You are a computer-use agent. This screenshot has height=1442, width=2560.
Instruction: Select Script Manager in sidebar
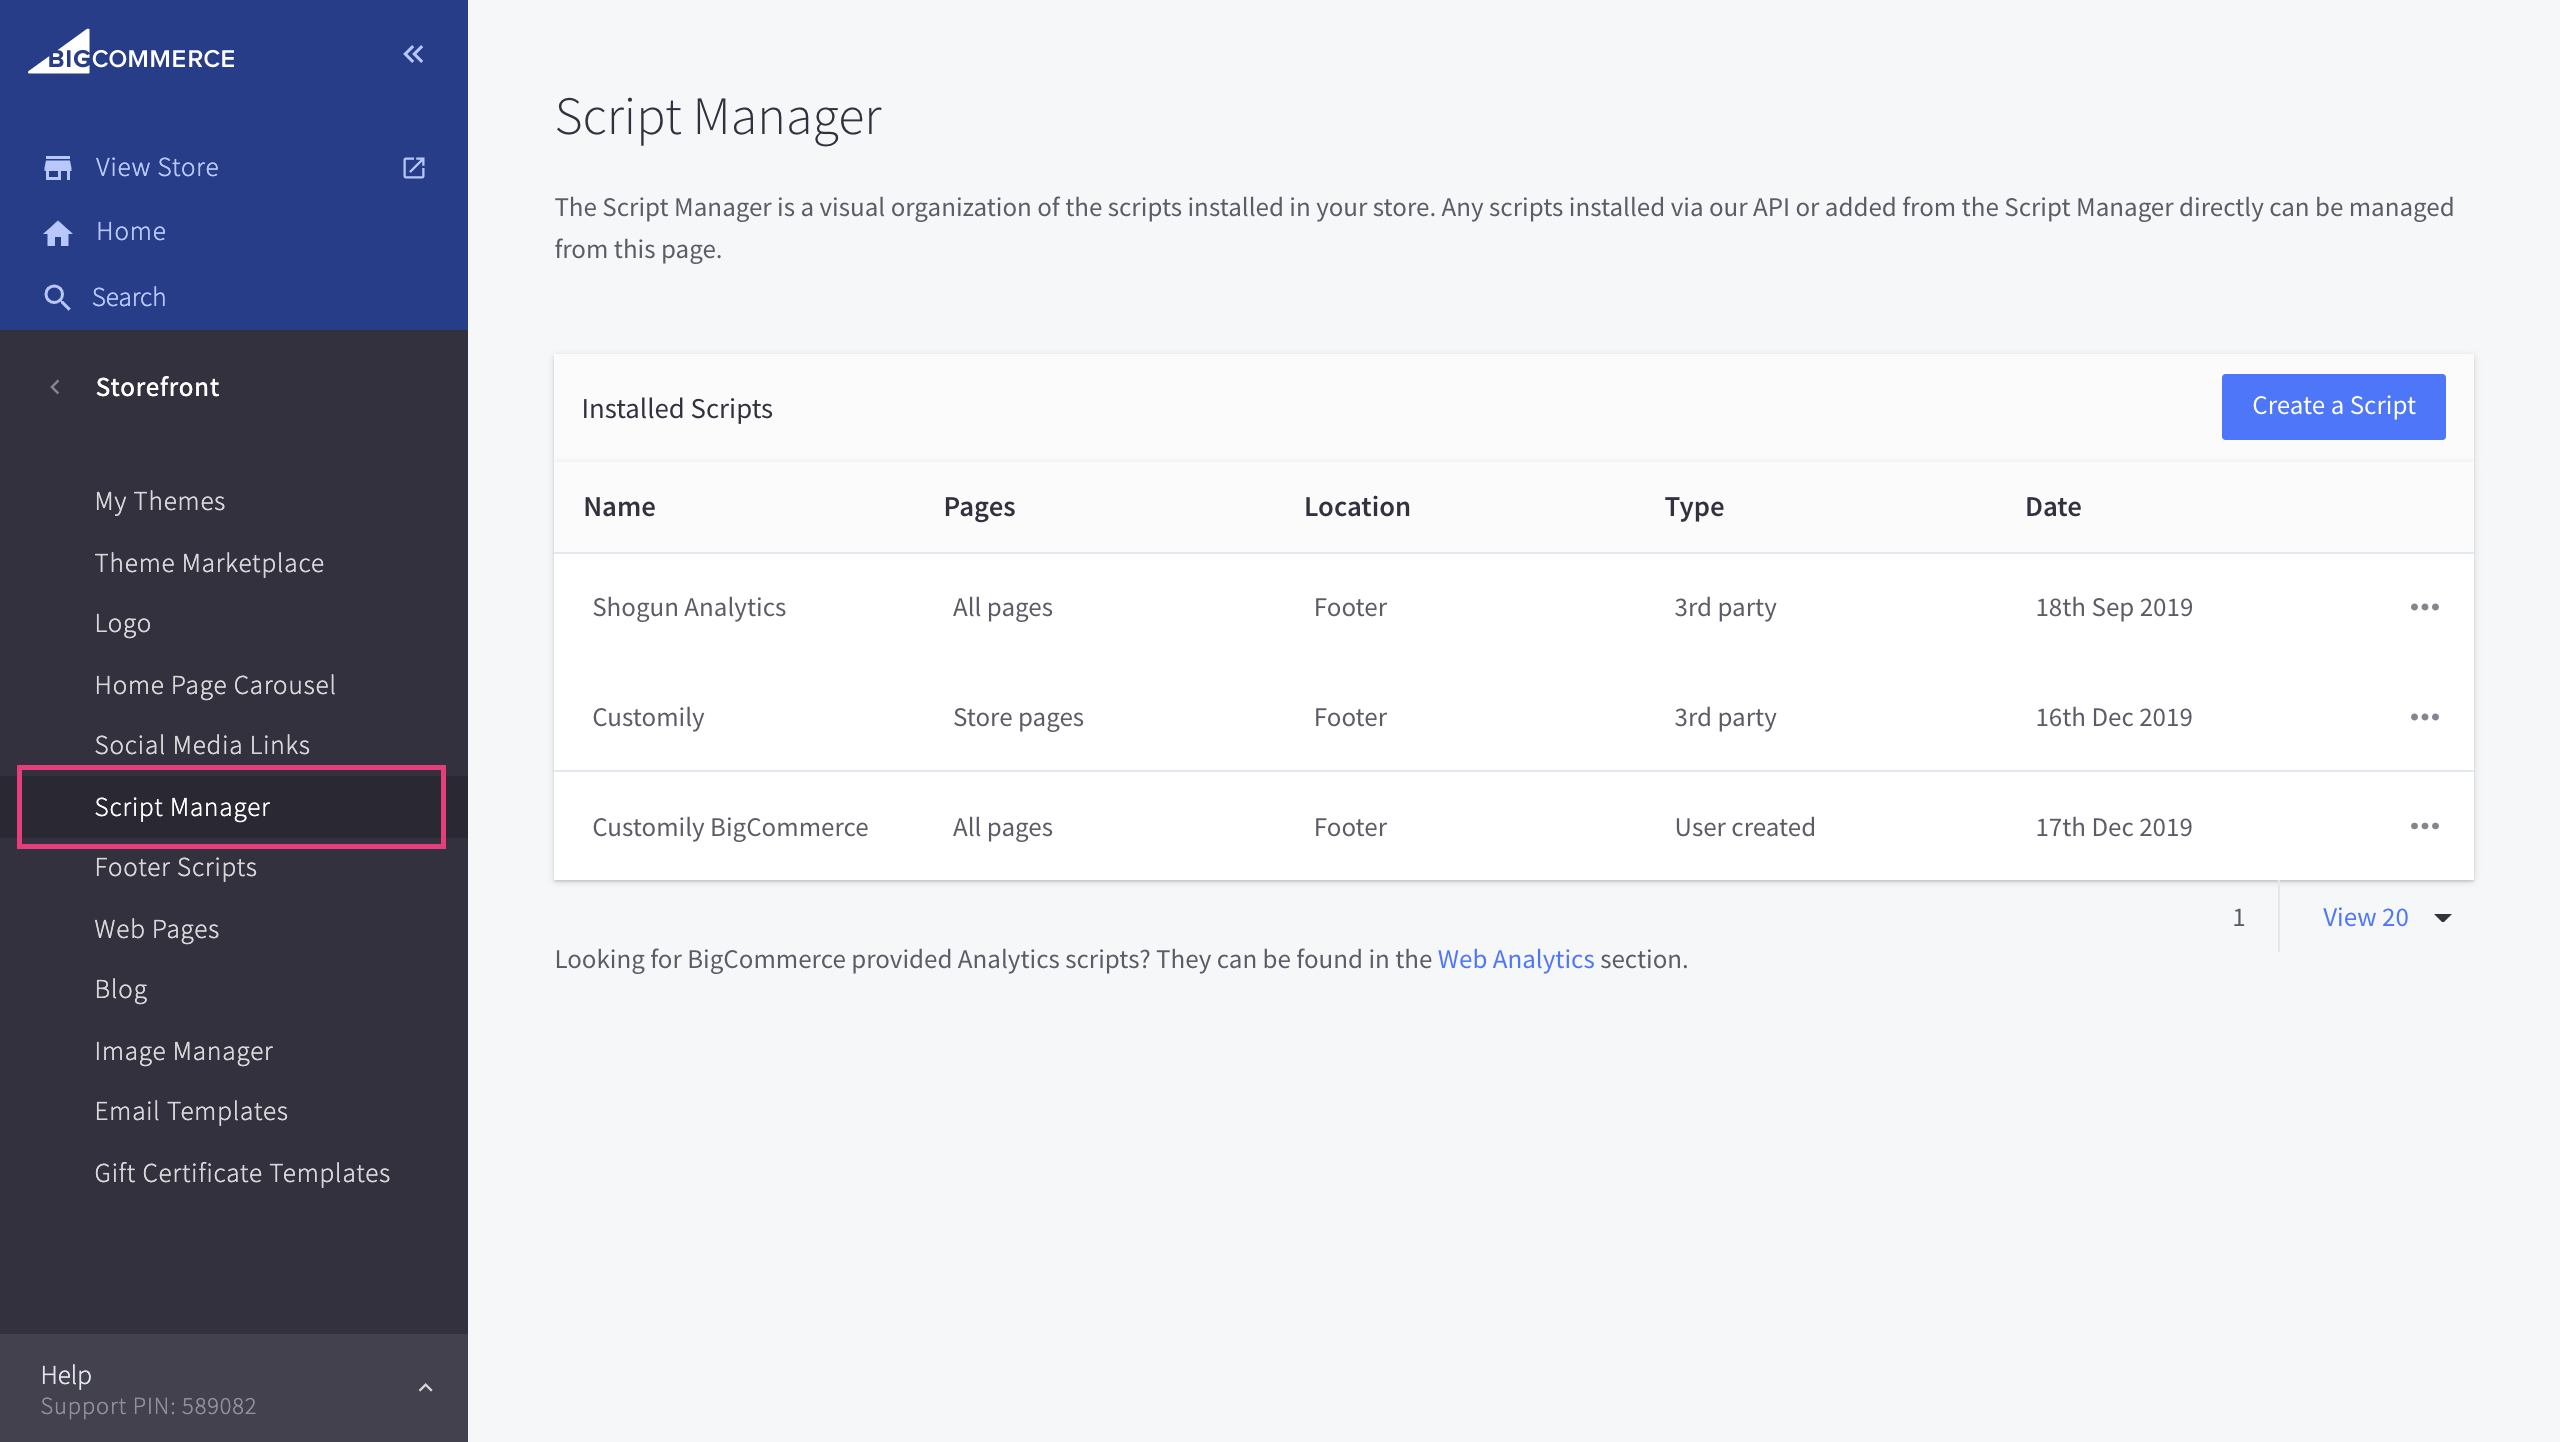pyautogui.click(x=232, y=807)
